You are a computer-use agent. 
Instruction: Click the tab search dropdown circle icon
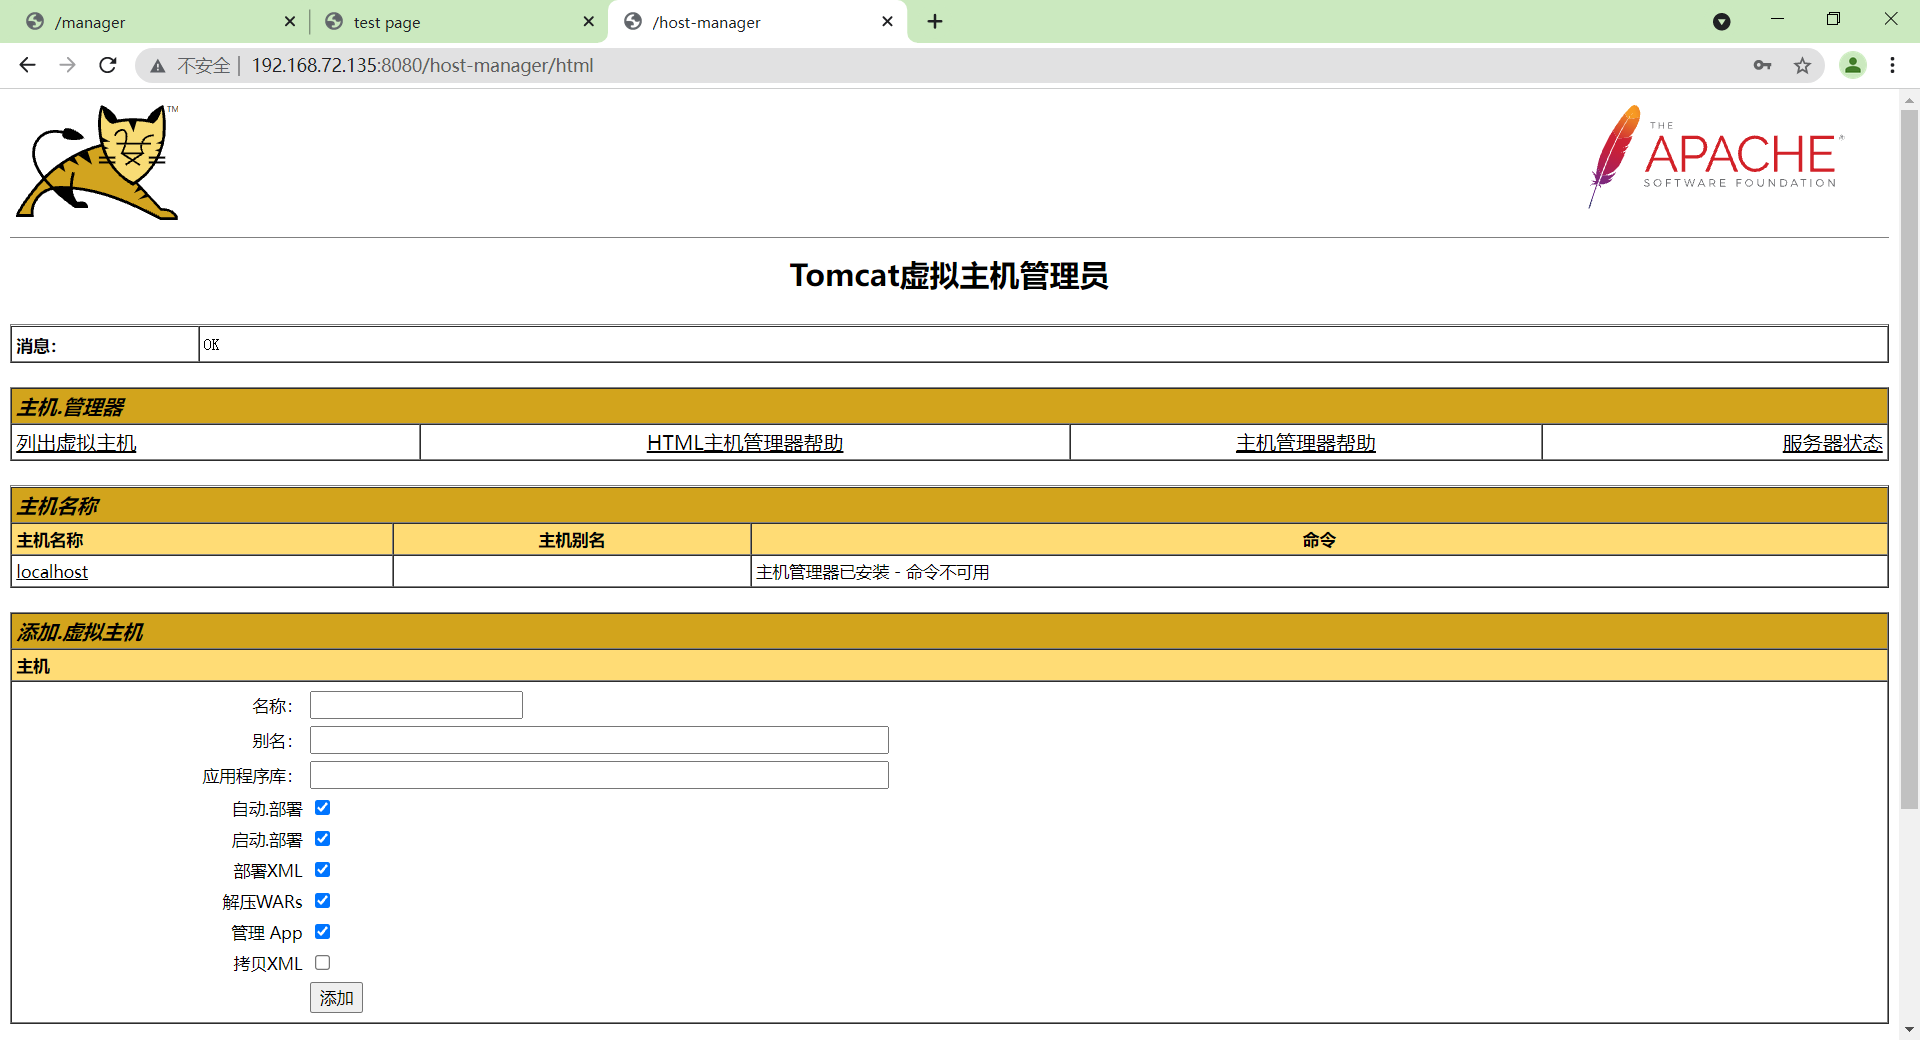[1722, 21]
